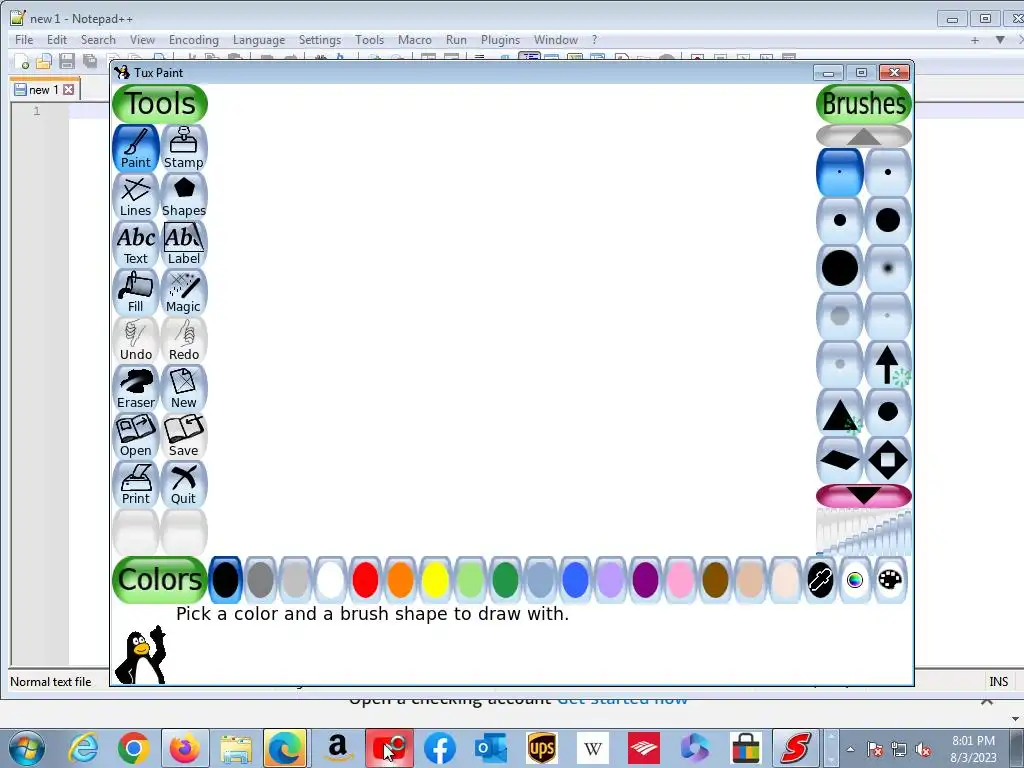Viewport: 1024px width, 768px height.
Task: Open Notepad++ File menu
Action: [x=24, y=40]
